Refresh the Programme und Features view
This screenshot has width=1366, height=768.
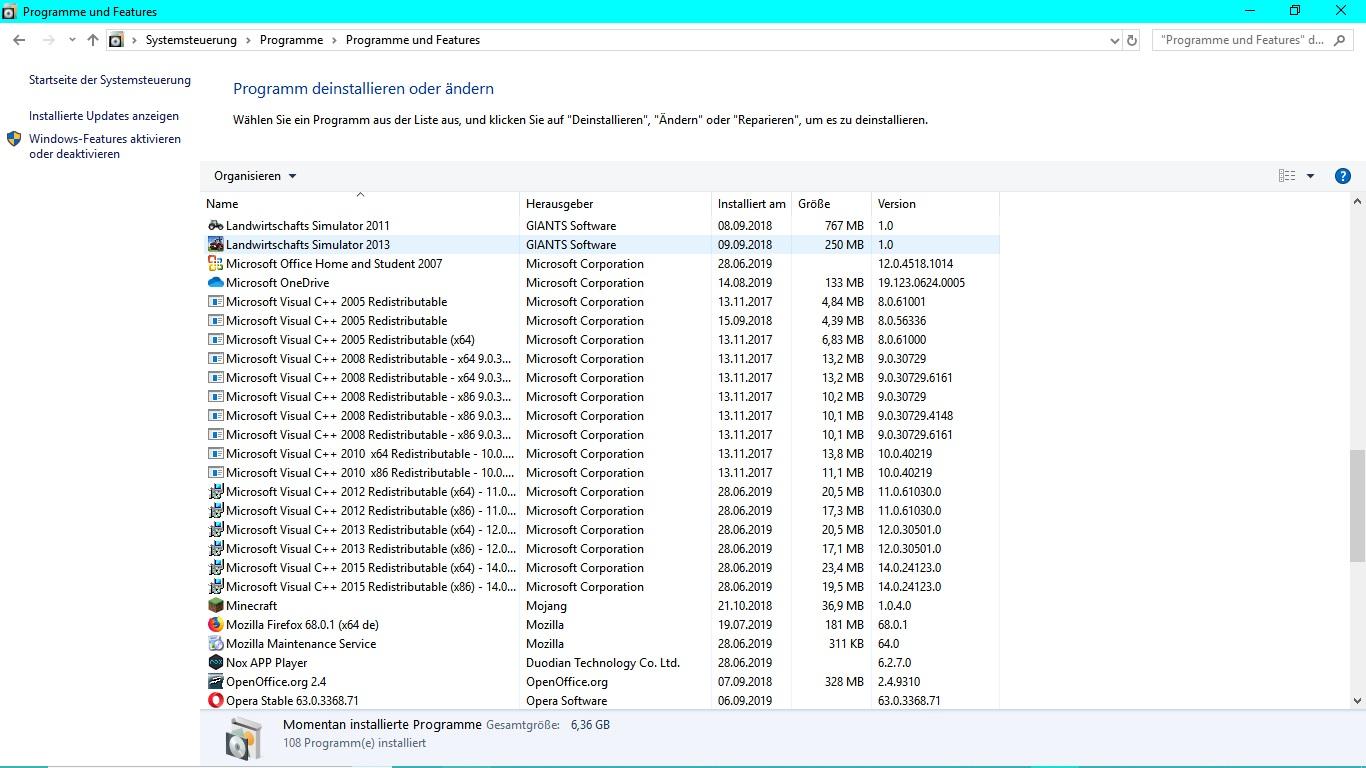1132,40
